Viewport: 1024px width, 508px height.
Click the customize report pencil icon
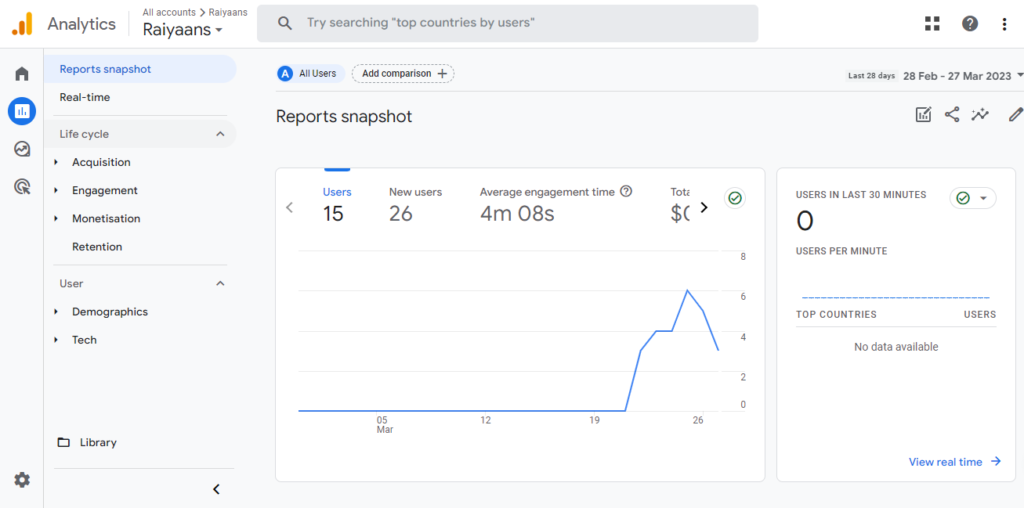(x=1015, y=115)
